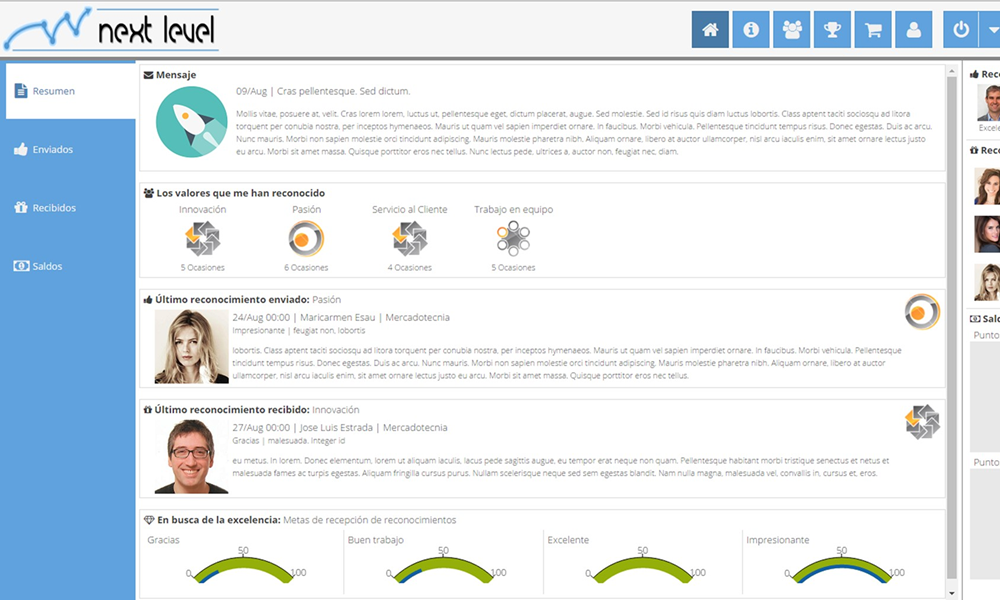Select the Pasión value icon

coord(306,239)
